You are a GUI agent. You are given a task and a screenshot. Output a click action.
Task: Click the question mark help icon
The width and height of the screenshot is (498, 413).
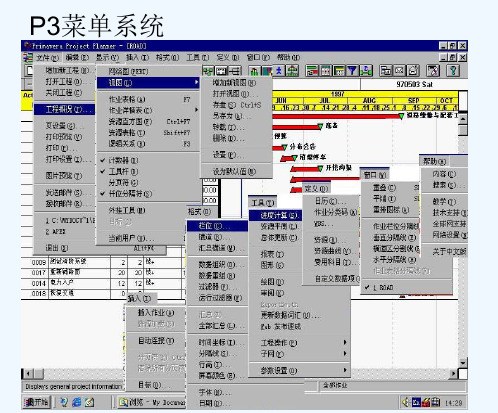click(x=453, y=71)
